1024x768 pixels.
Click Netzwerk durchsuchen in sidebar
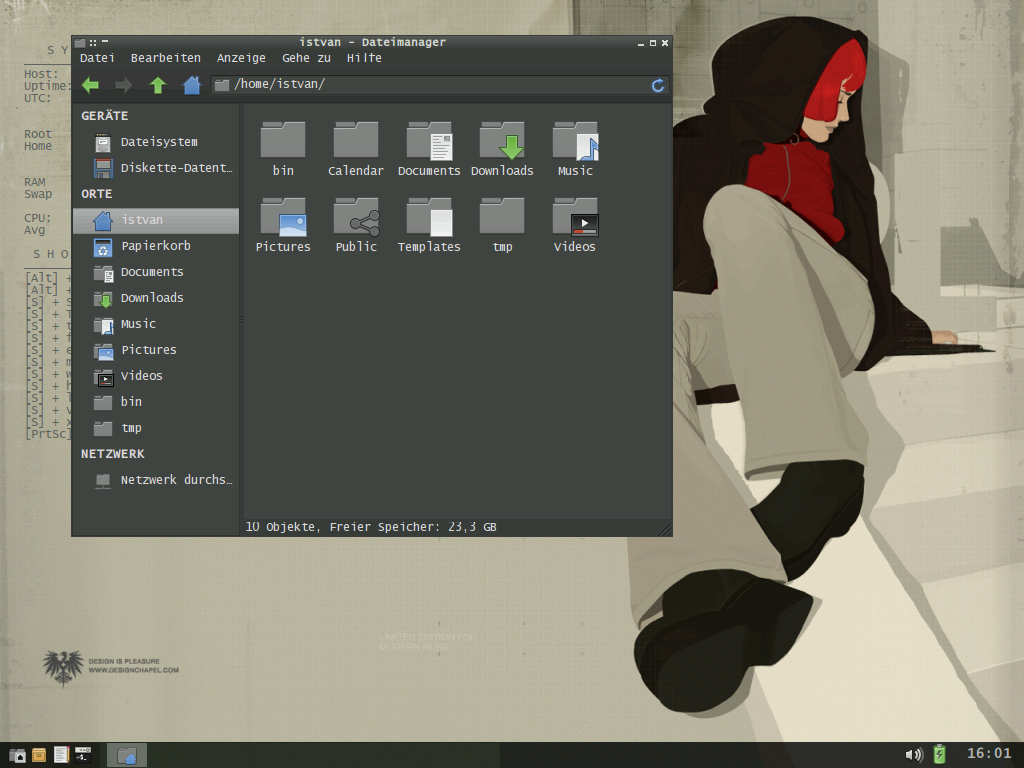coord(156,480)
